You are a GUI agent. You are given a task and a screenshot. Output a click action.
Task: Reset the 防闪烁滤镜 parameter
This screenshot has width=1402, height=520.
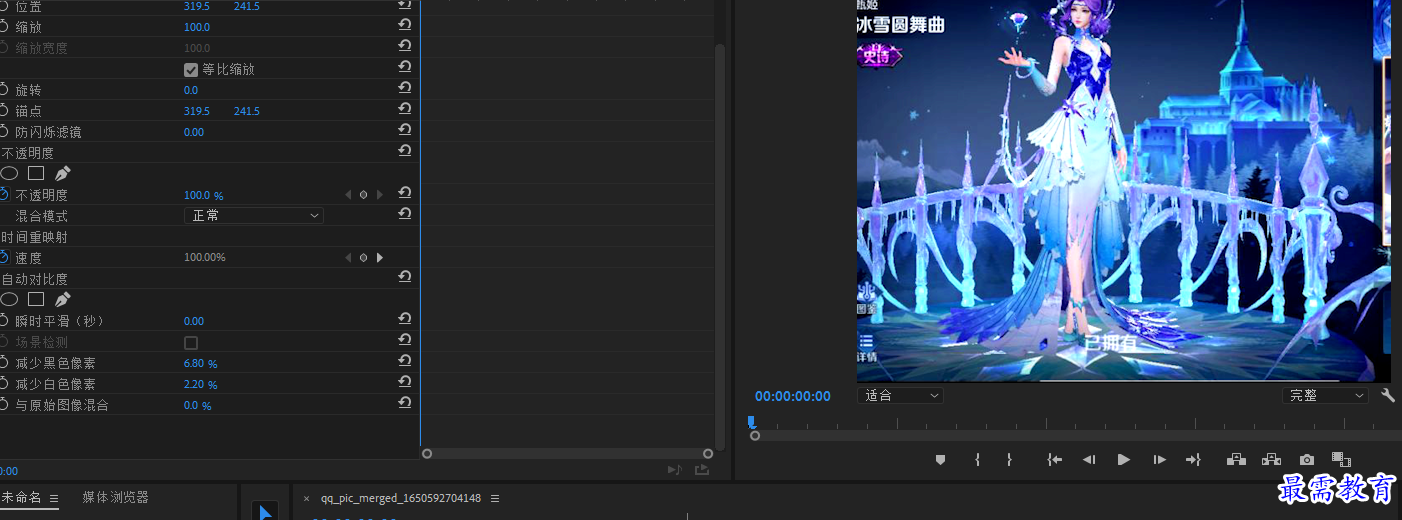[404, 130]
